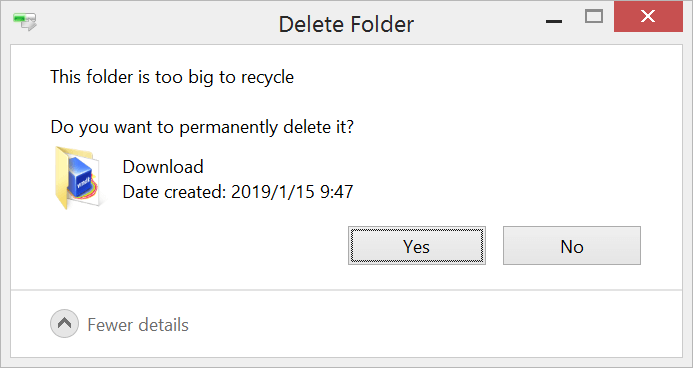Click the Delete Folder title text
Screen dimensions: 693x368
346,24
